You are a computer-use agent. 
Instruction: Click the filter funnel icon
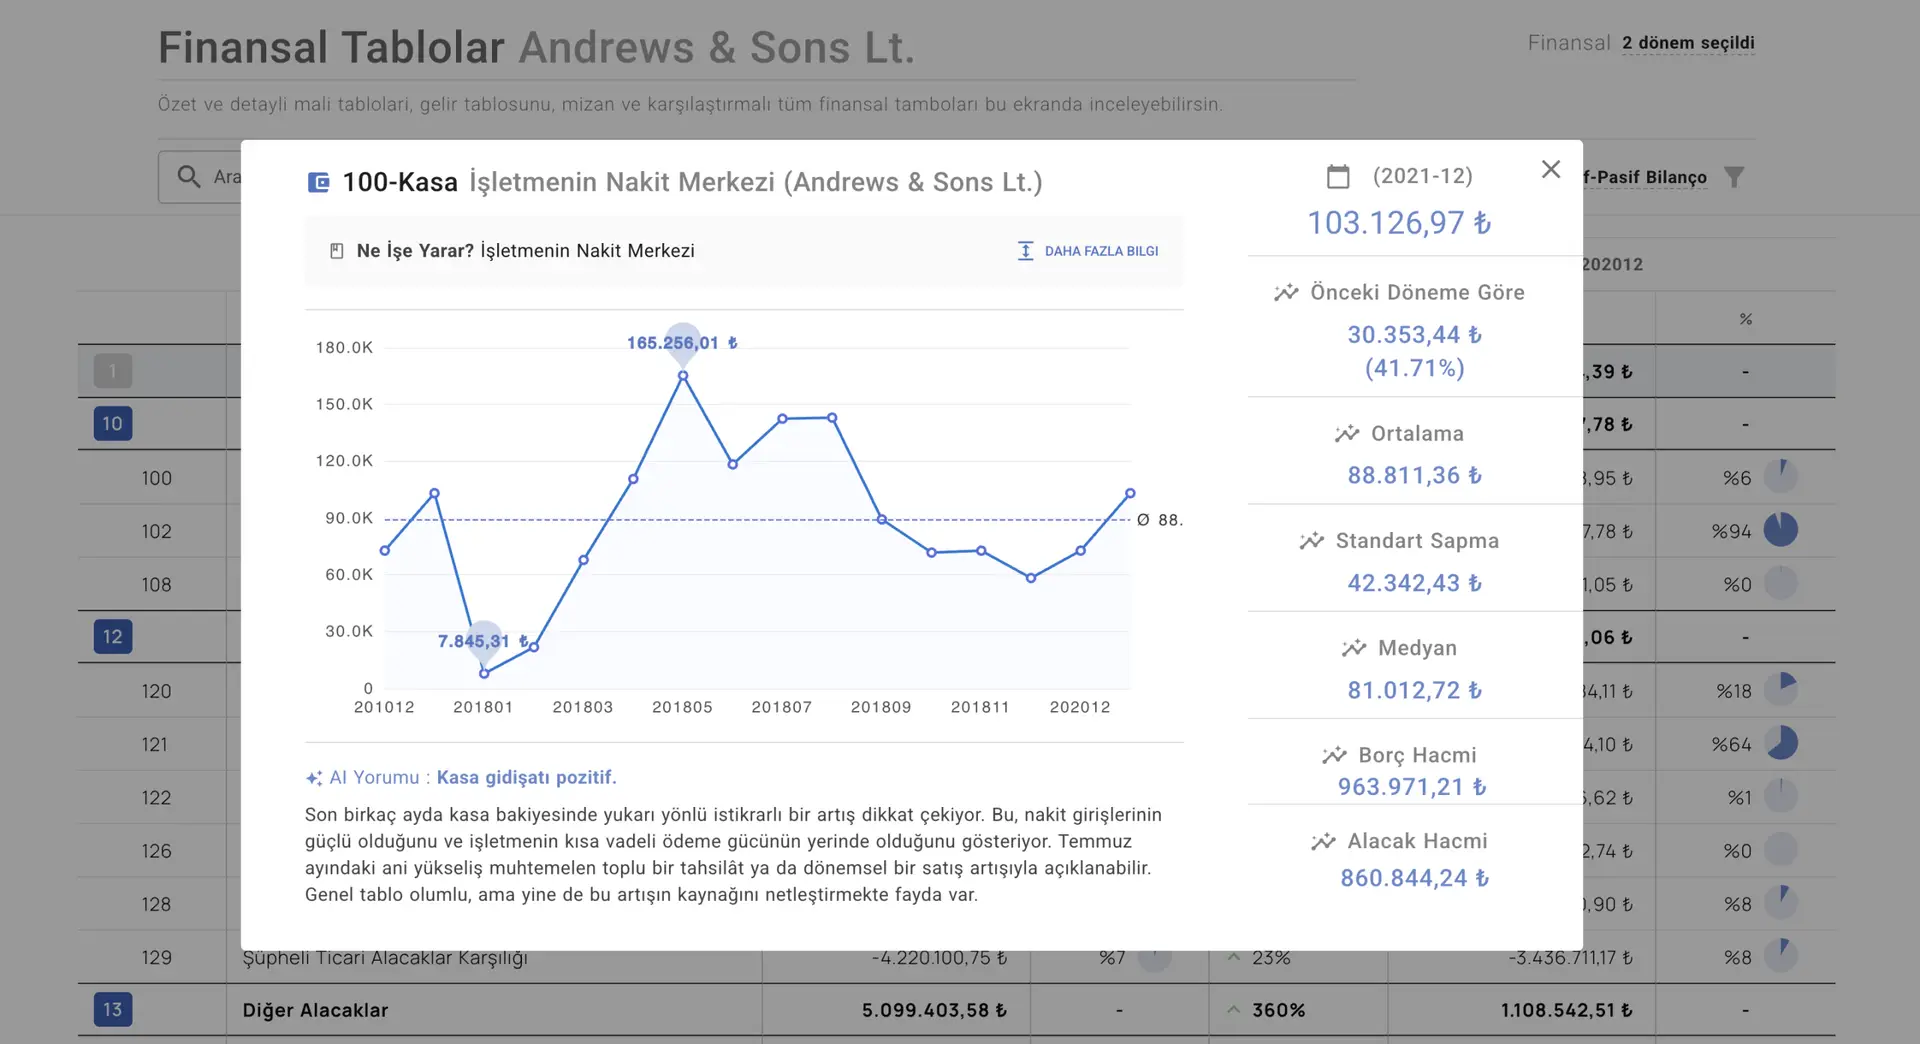[1734, 177]
